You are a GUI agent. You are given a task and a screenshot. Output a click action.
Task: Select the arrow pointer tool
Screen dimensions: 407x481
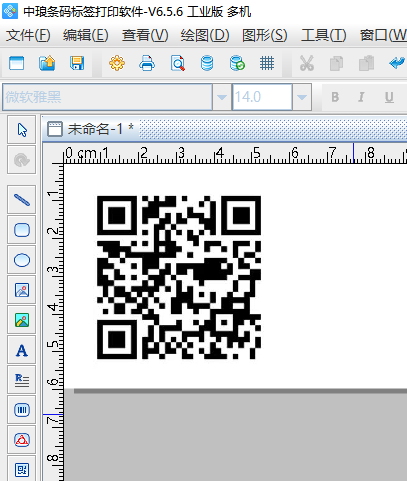[x=22, y=130]
